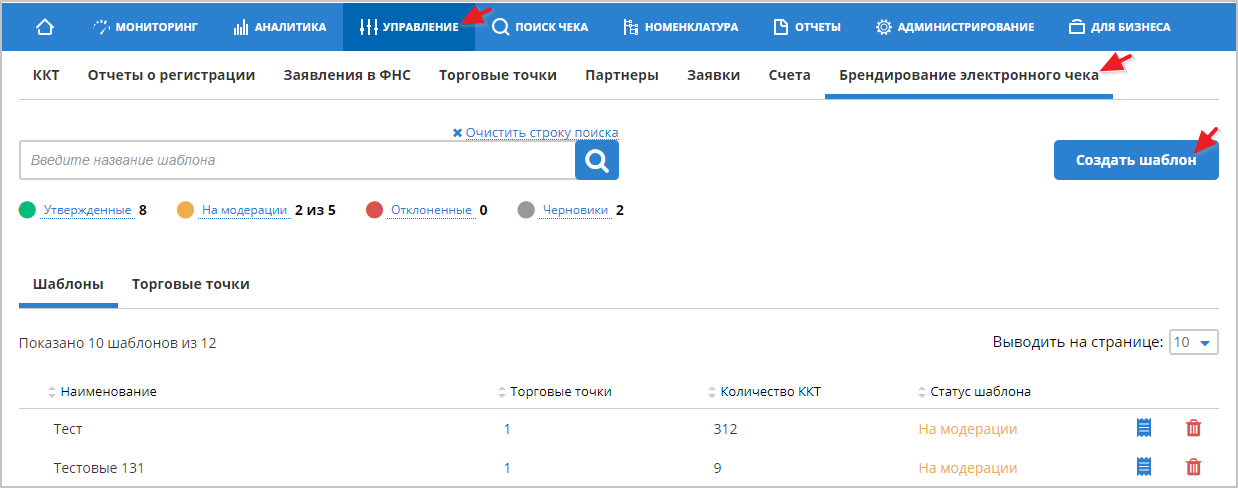Delete the "Тест" template with trash icon
The image size is (1238, 488).
pyautogui.click(x=1193, y=428)
